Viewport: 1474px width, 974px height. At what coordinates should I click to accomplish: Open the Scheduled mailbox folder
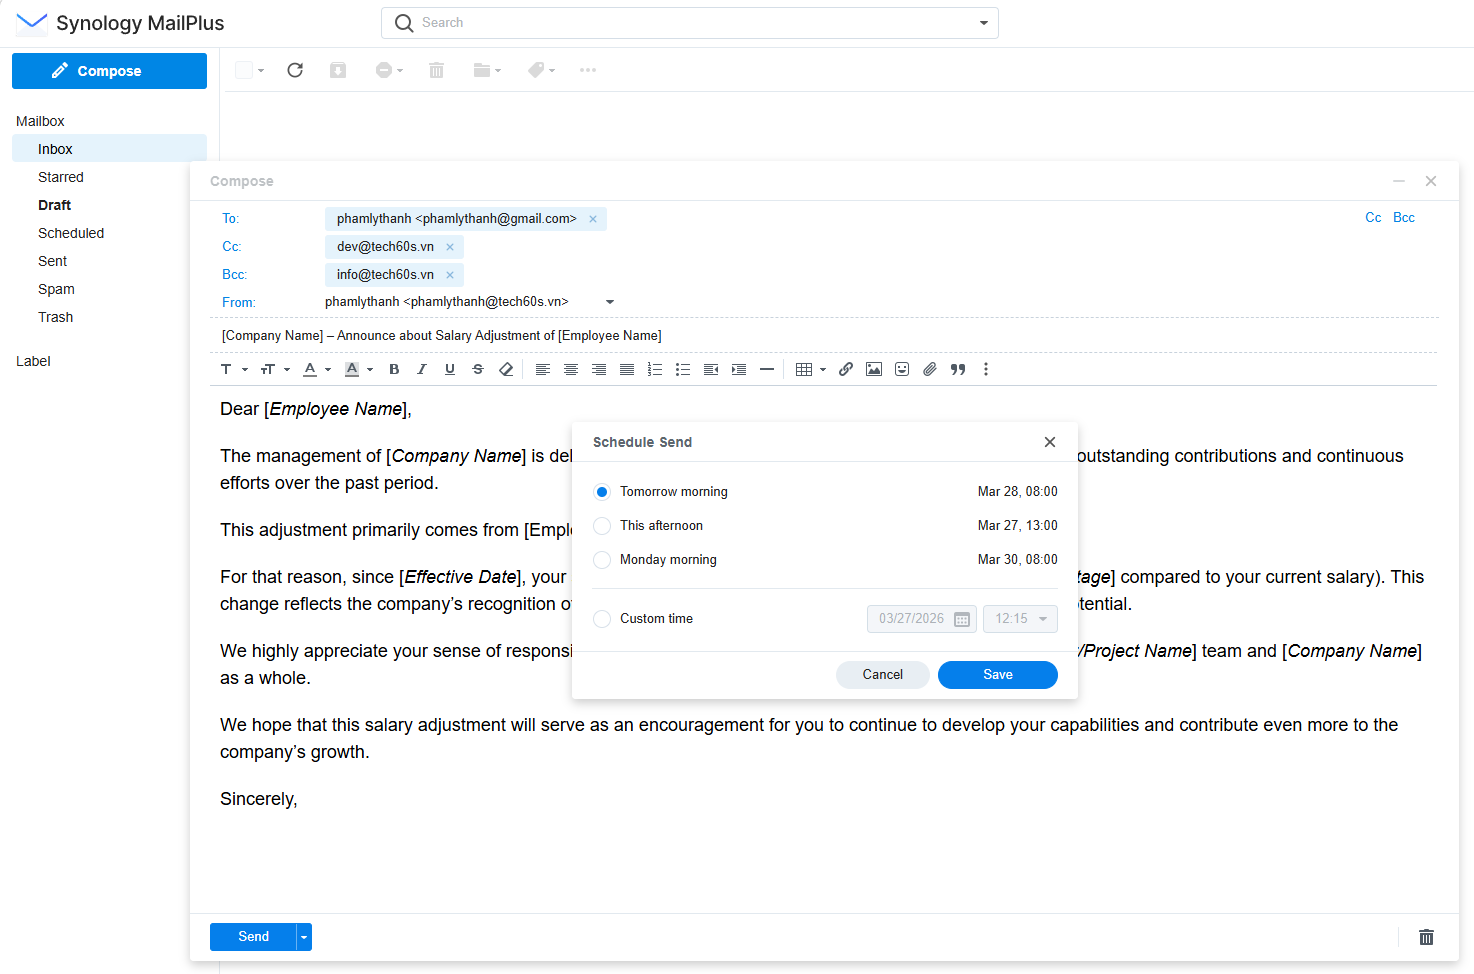pos(71,233)
